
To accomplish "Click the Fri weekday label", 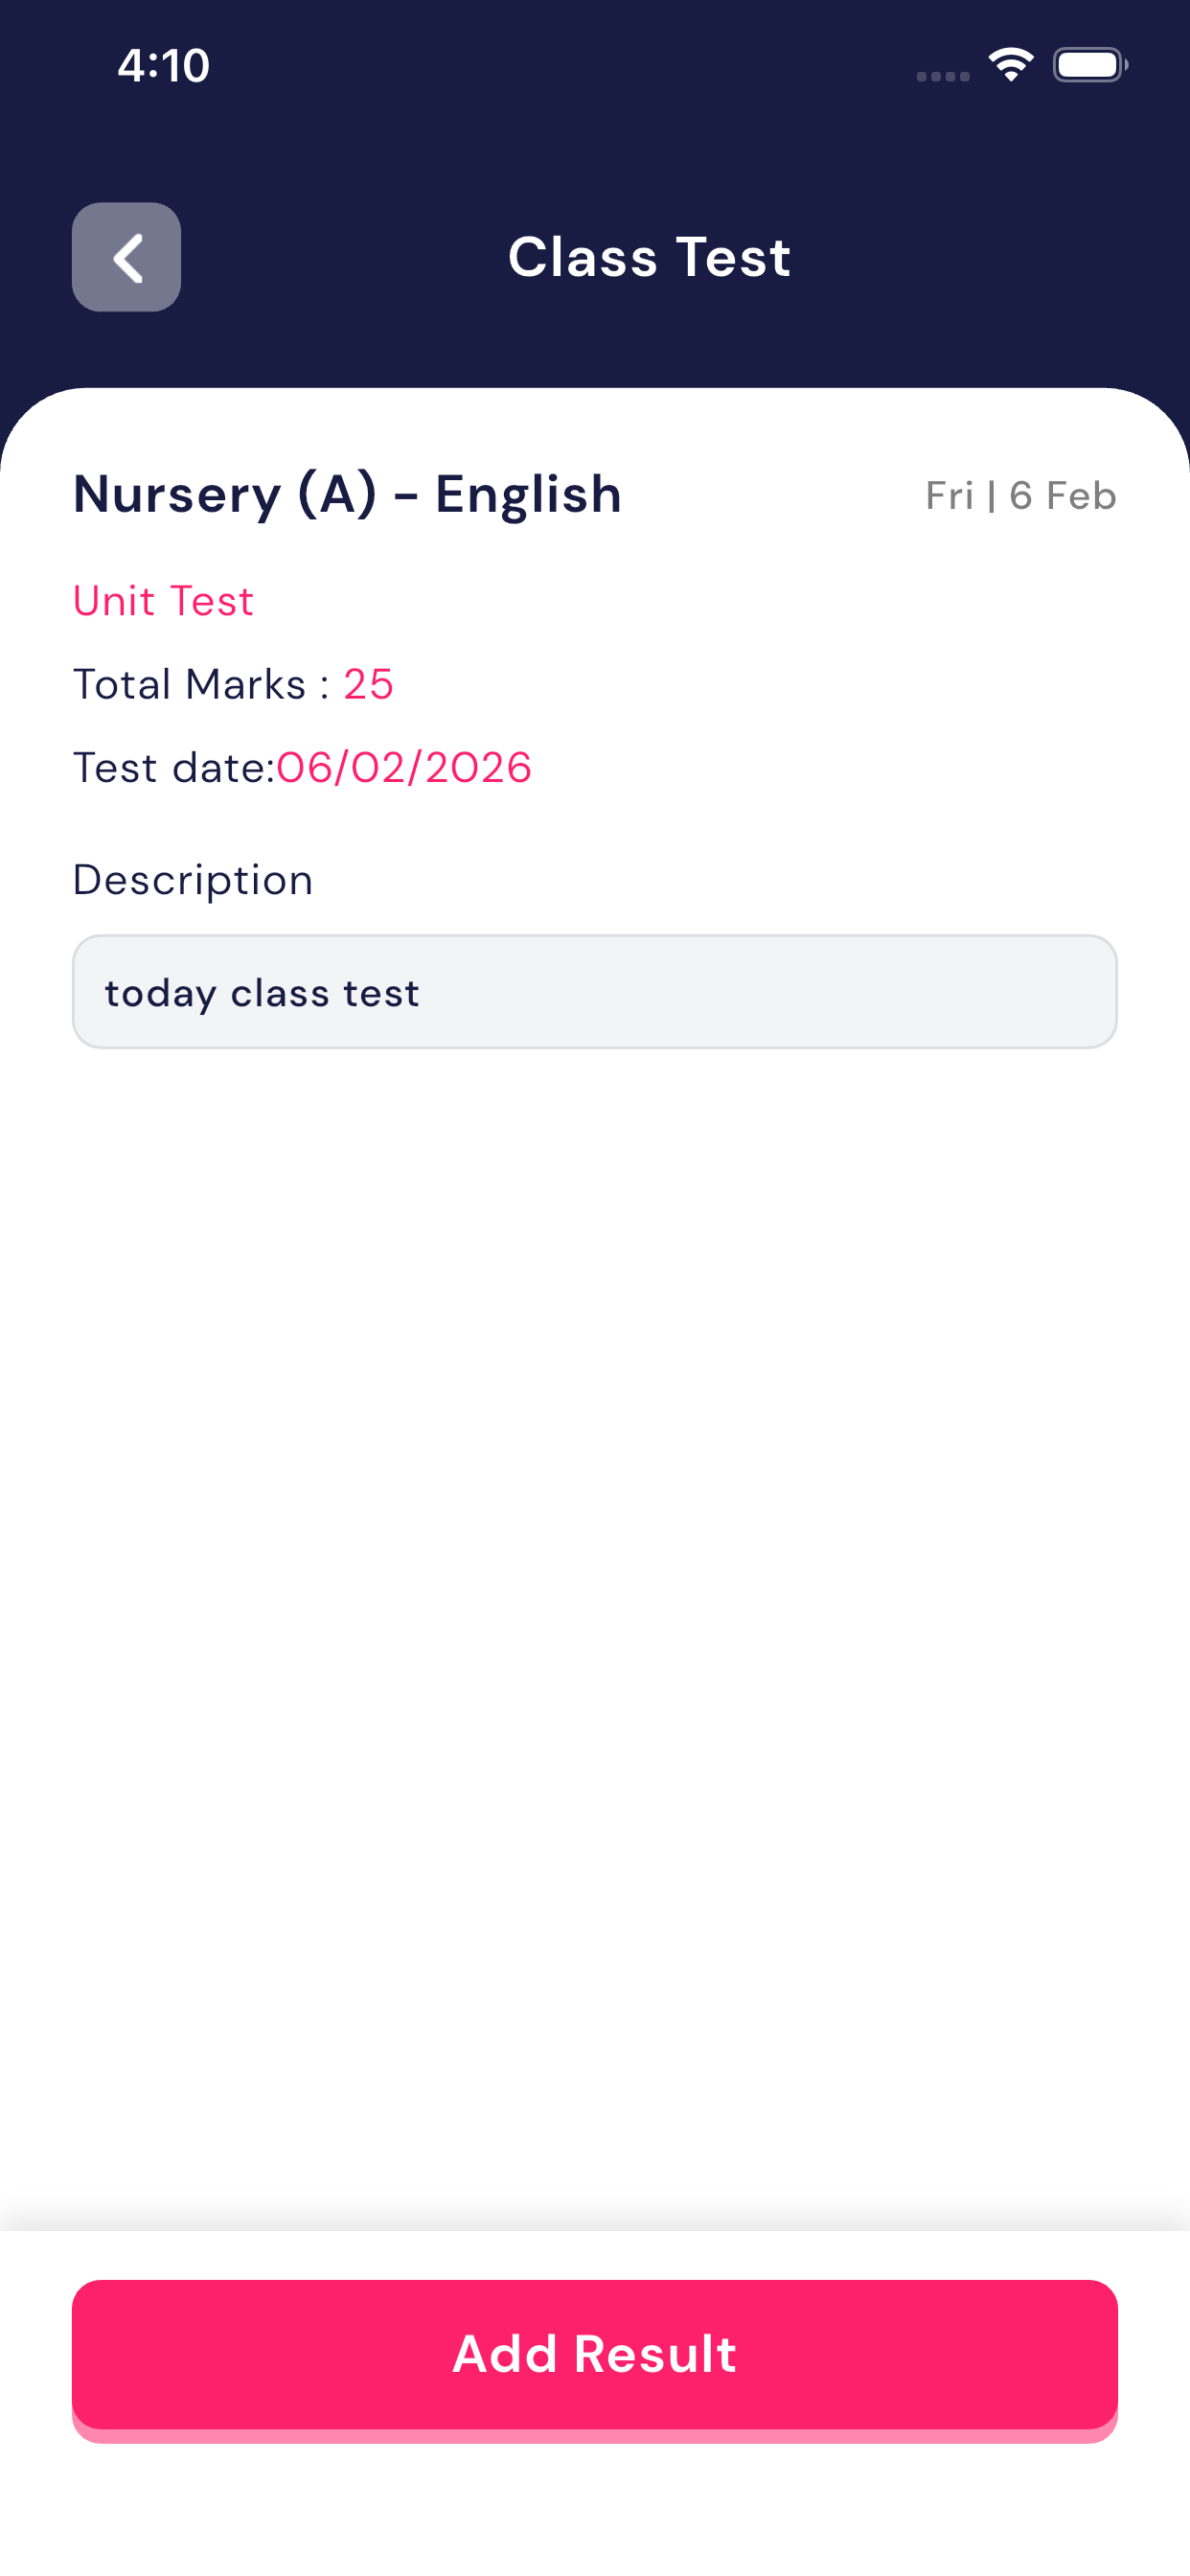I will click(949, 496).
